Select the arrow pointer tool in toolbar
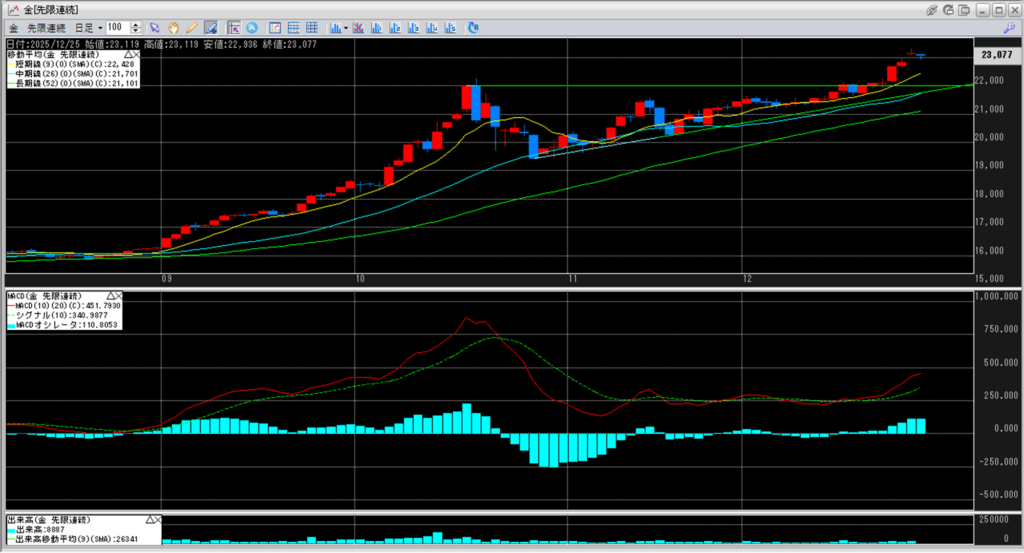The image size is (1024, 553). [154, 27]
